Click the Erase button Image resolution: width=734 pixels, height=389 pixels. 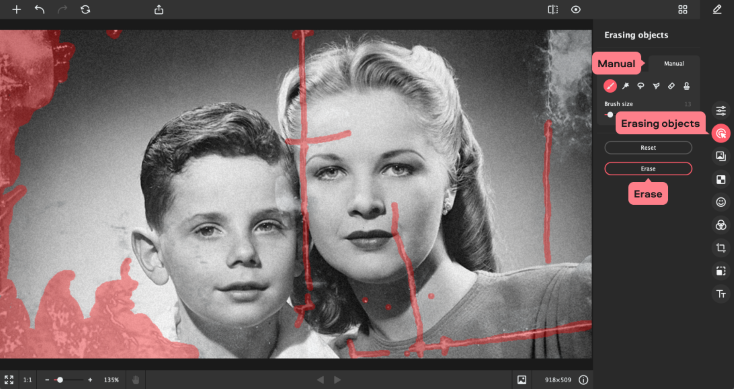click(x=648, y=169)
